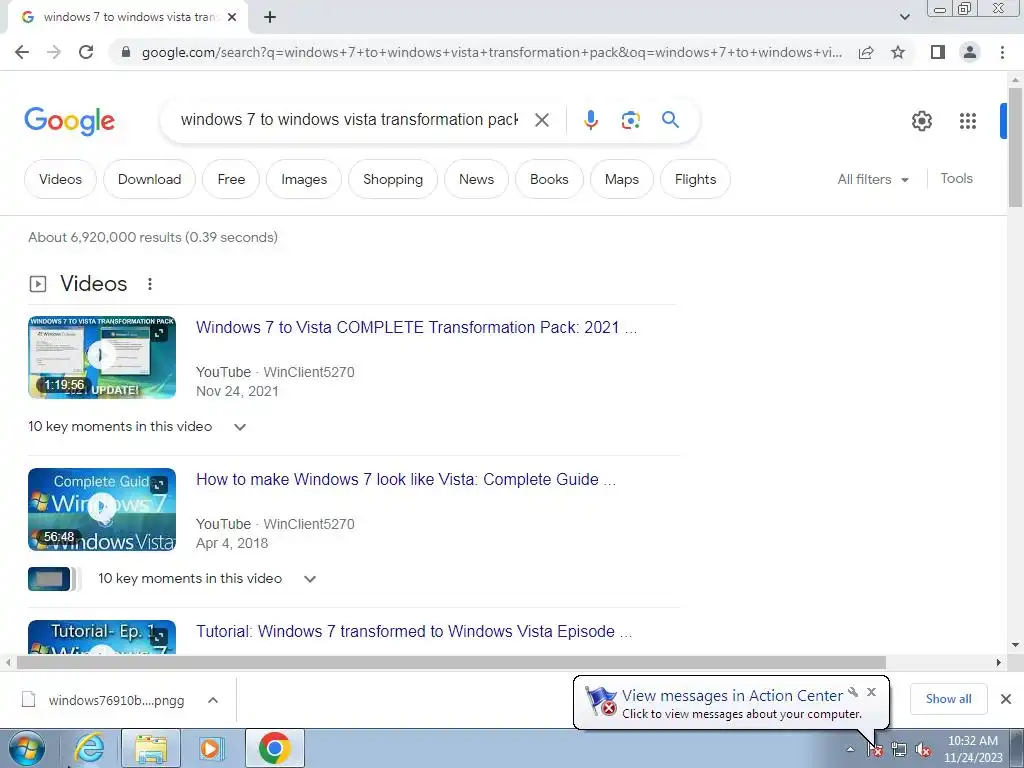
Task: Customize Action Center notification wrench icon
Action: click(x=853, y=692)
